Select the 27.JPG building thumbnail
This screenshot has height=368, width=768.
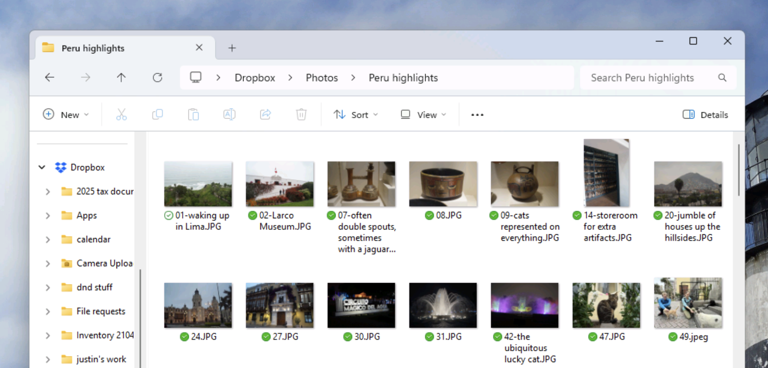coord(280,305)
